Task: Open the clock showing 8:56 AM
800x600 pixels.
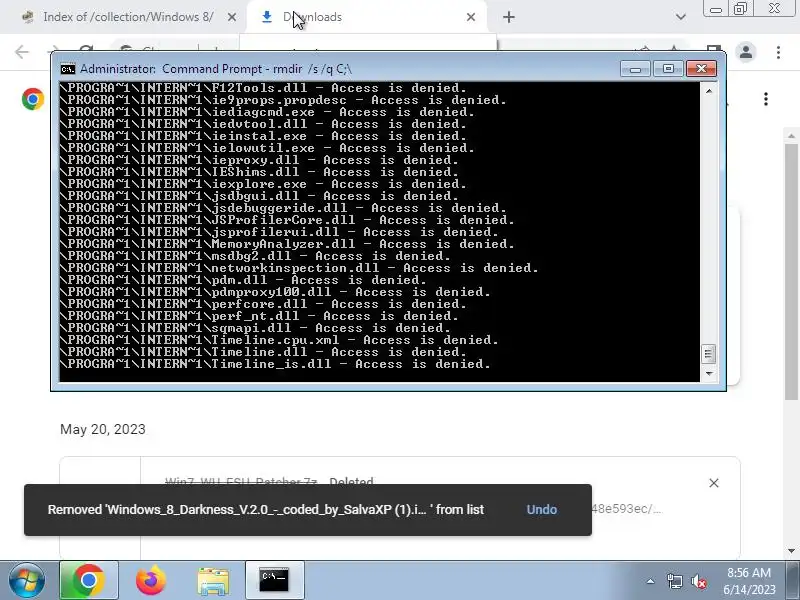Action: (749, 581)
